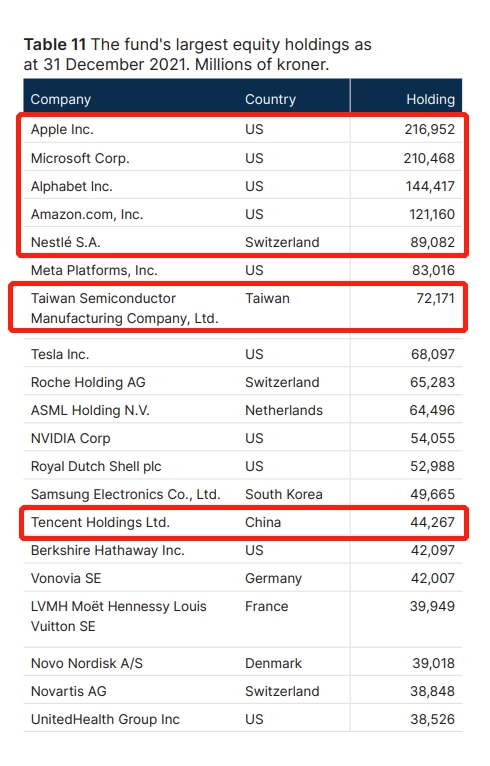Click the Amazon.com, Inc. entry
This screenshot has height=766, width=490.
pos(87,214)
